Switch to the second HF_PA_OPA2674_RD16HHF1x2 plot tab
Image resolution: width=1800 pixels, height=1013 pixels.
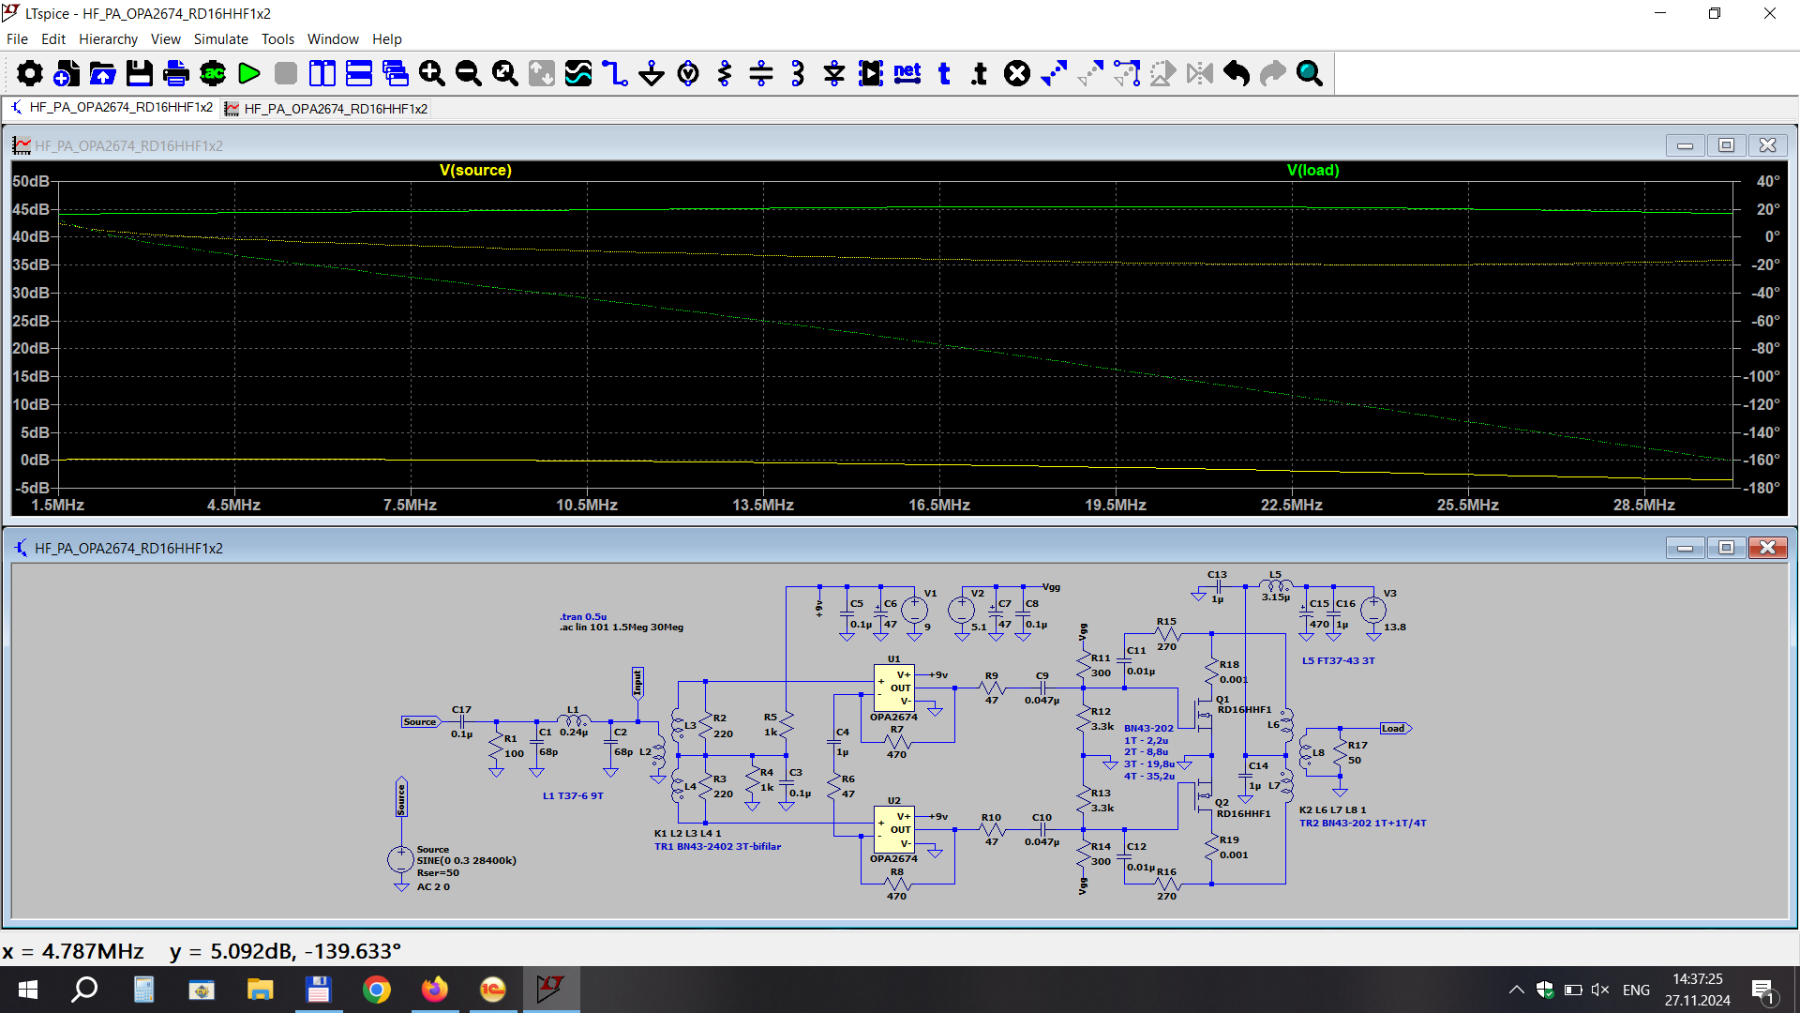click(326, 108)
